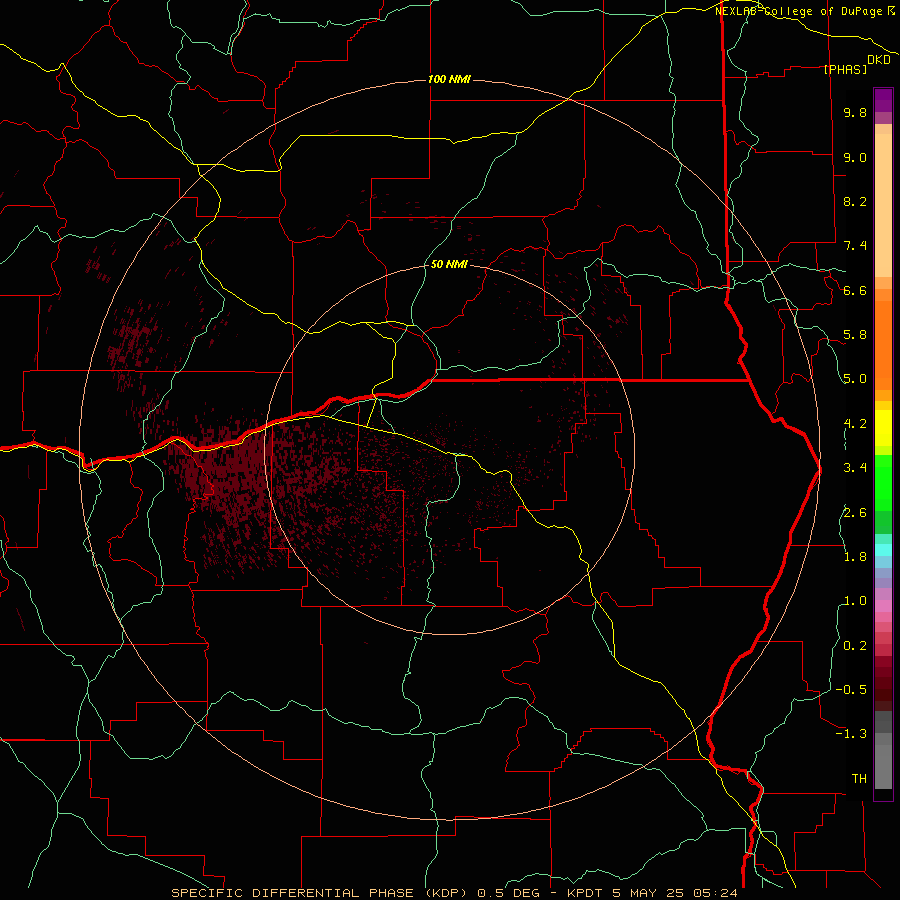Click the 1.8 scale value
Image resolution: width=900 pixels, height=900 pixels.
855,557
